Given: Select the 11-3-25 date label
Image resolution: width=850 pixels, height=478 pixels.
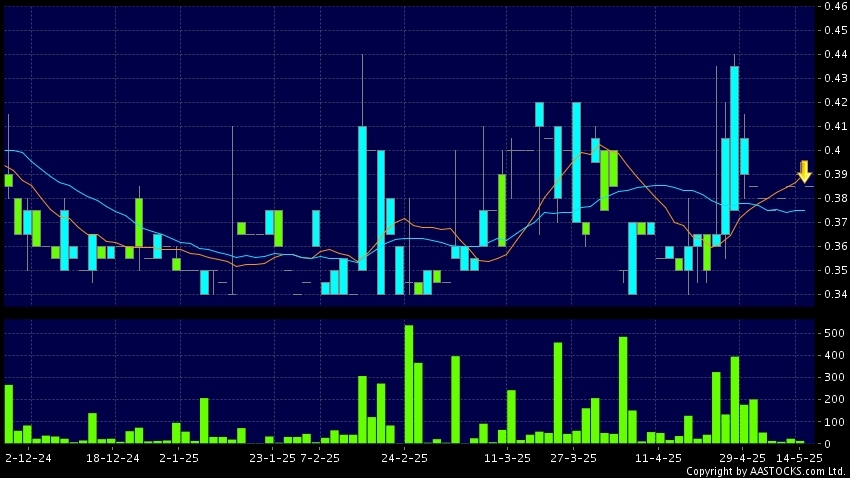Looking at the screenshot, I should 507,458.
